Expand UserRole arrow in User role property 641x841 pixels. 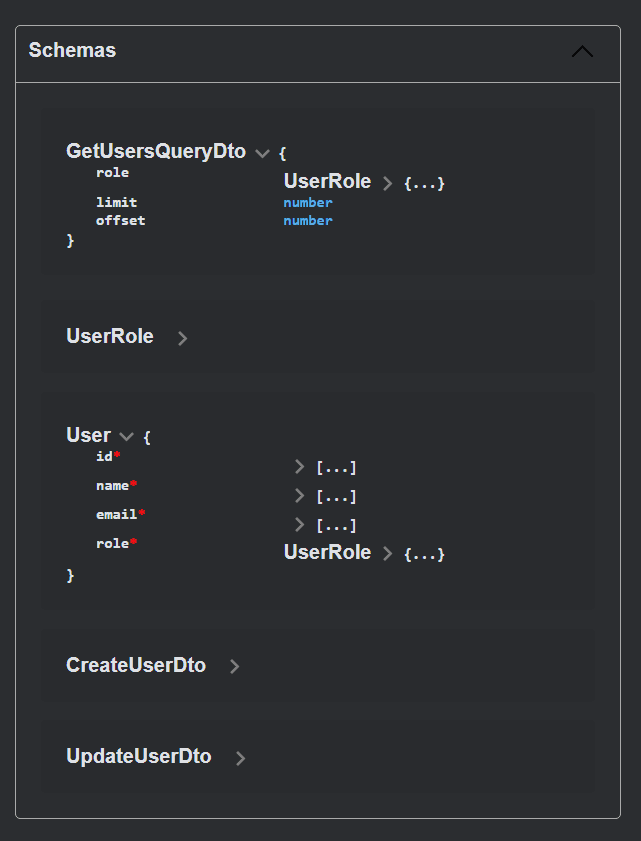click(x=388, y=553)
